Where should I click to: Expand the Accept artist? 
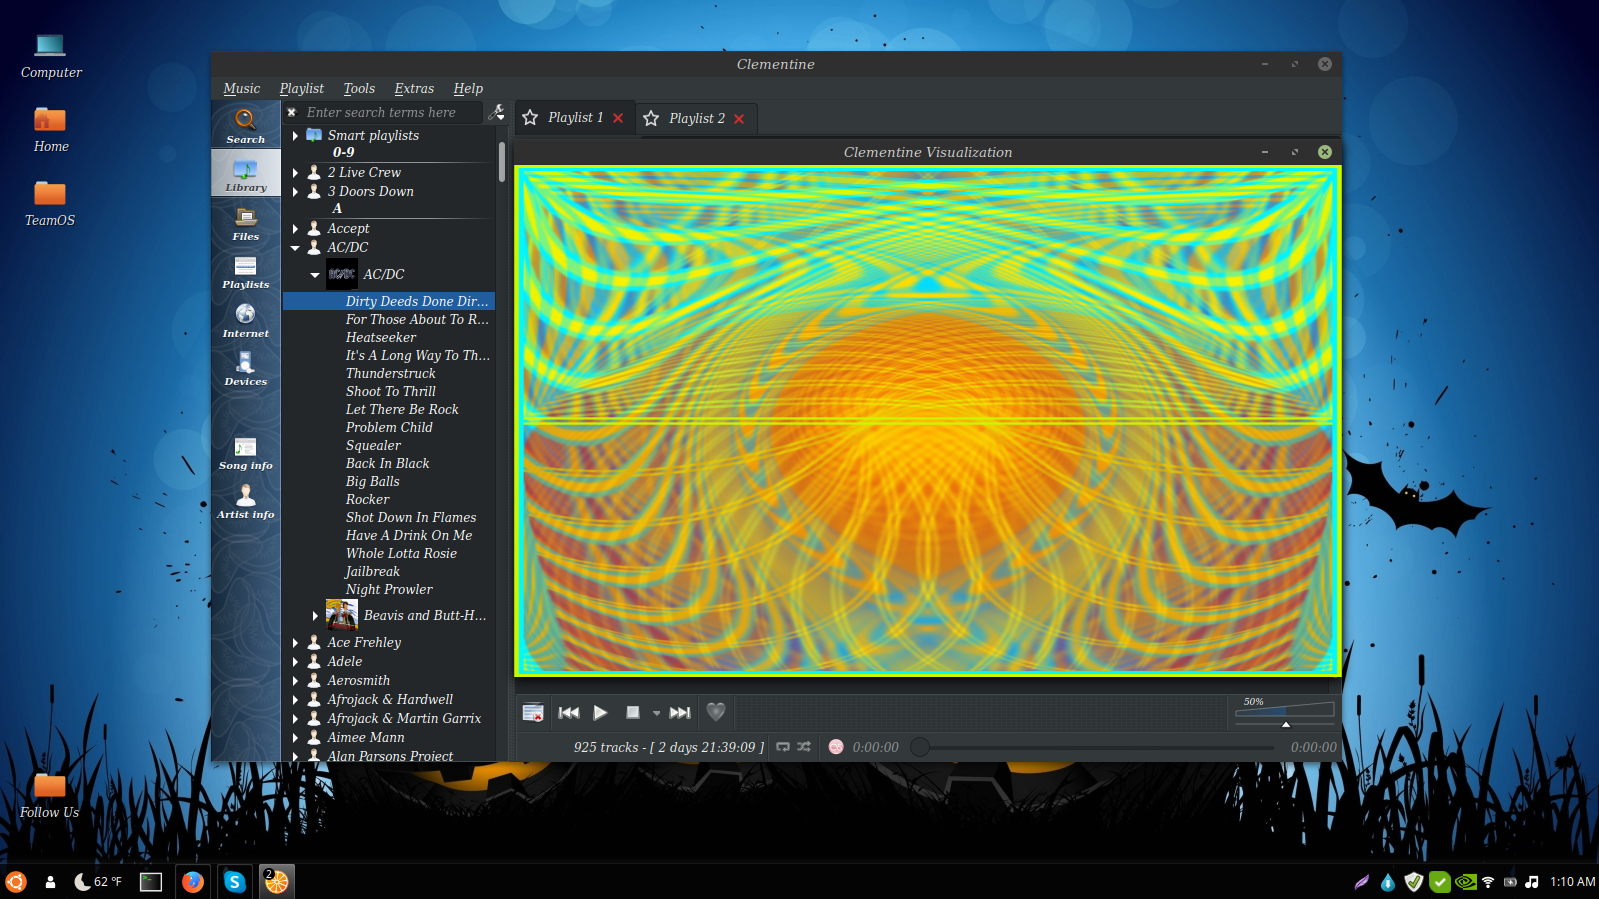pos(295,228)
